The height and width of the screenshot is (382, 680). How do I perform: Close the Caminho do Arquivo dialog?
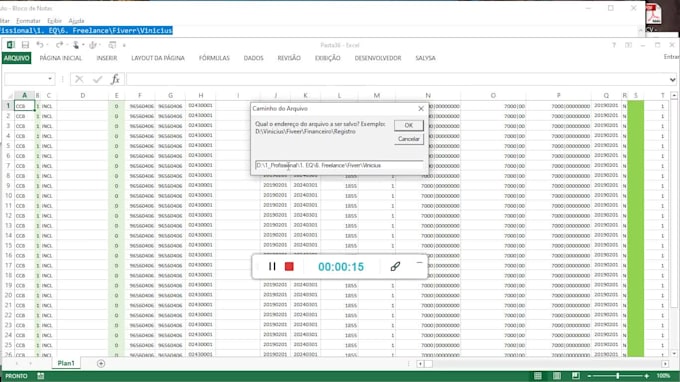click(421, 109)
